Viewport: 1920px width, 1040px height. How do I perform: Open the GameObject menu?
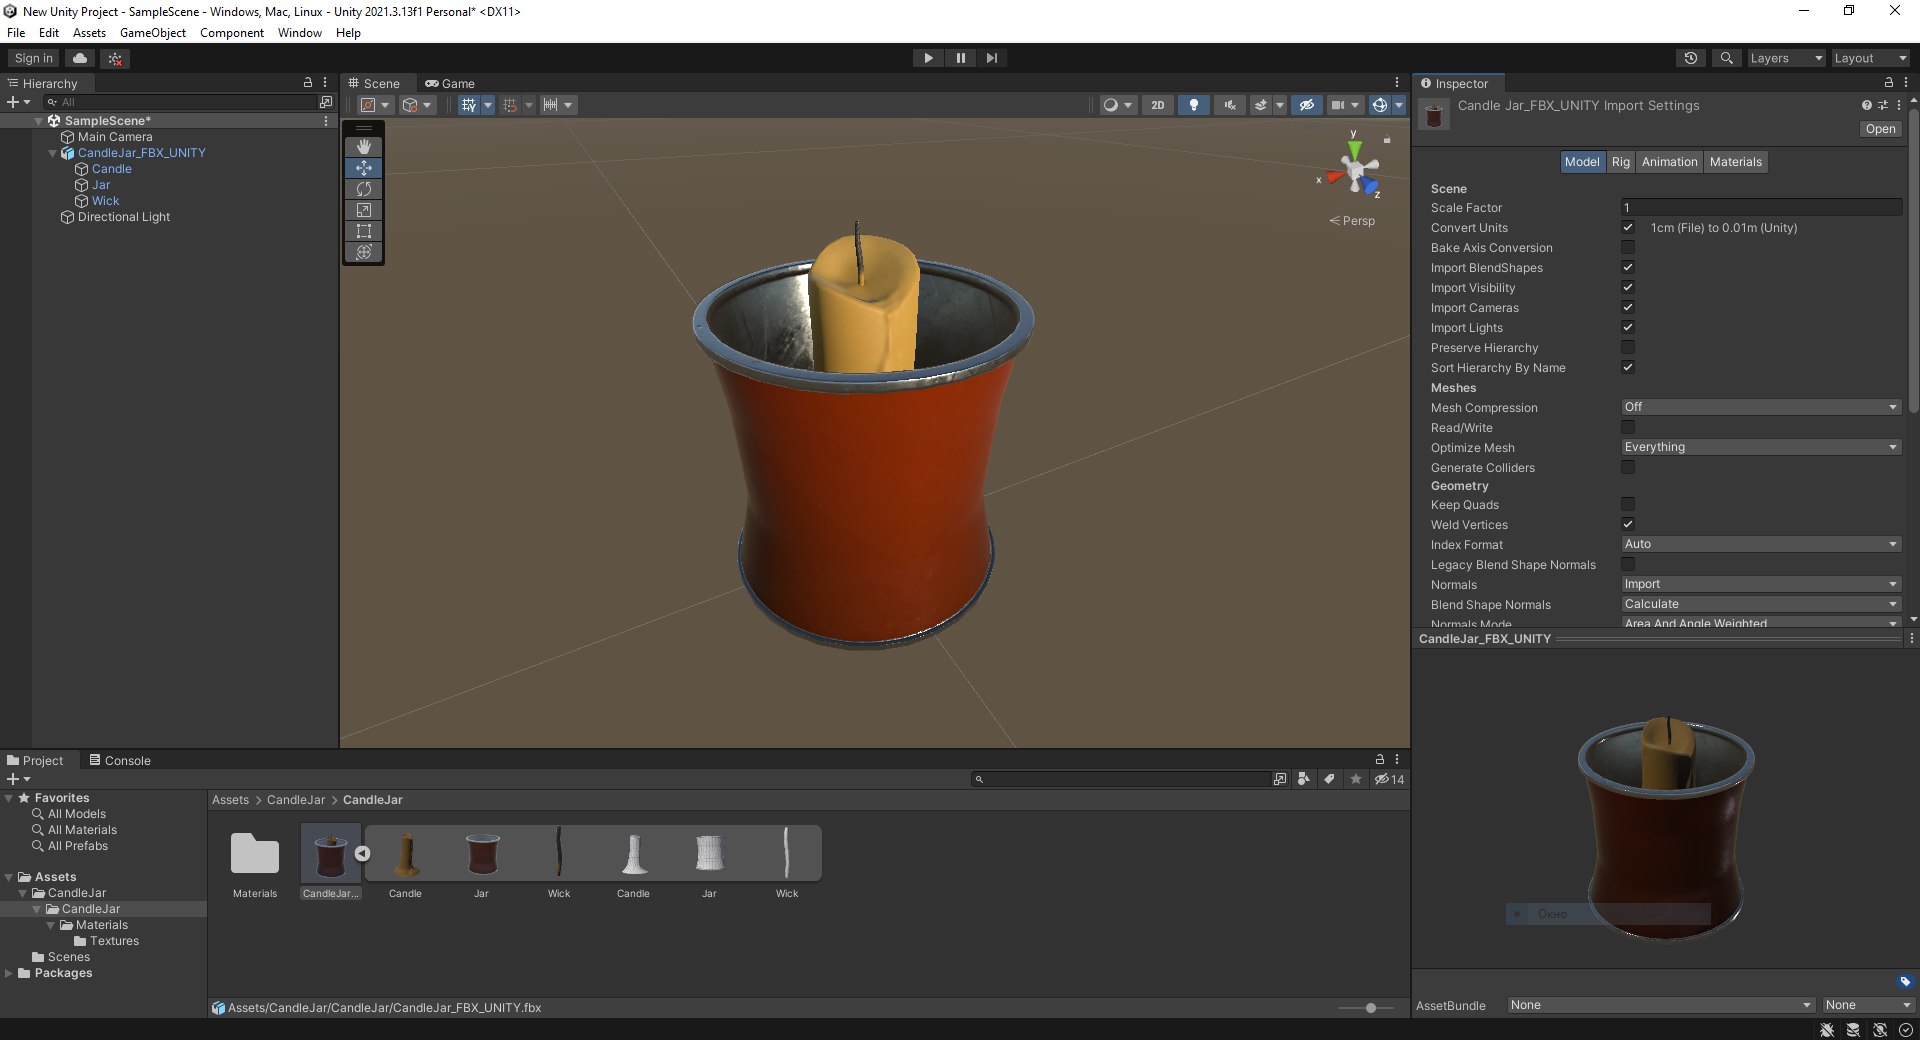153,33
